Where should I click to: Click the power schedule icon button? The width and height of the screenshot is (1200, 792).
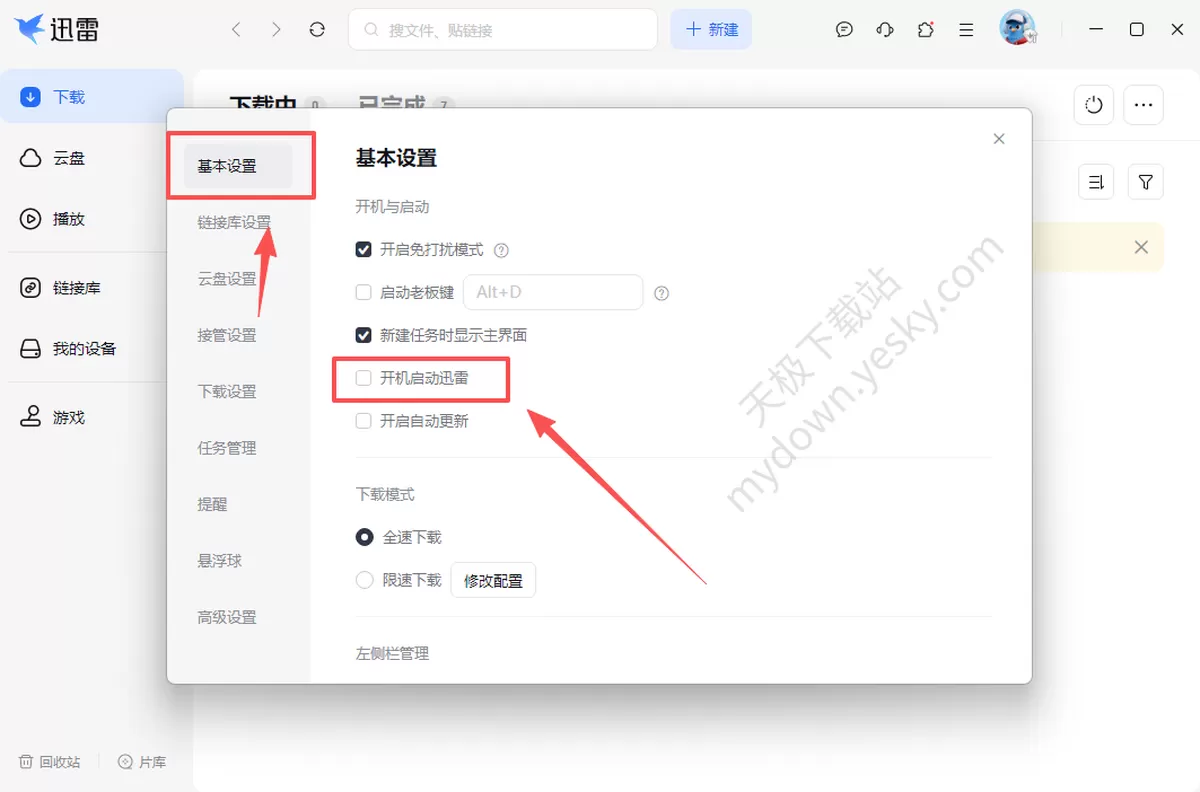coord(1094,105)
